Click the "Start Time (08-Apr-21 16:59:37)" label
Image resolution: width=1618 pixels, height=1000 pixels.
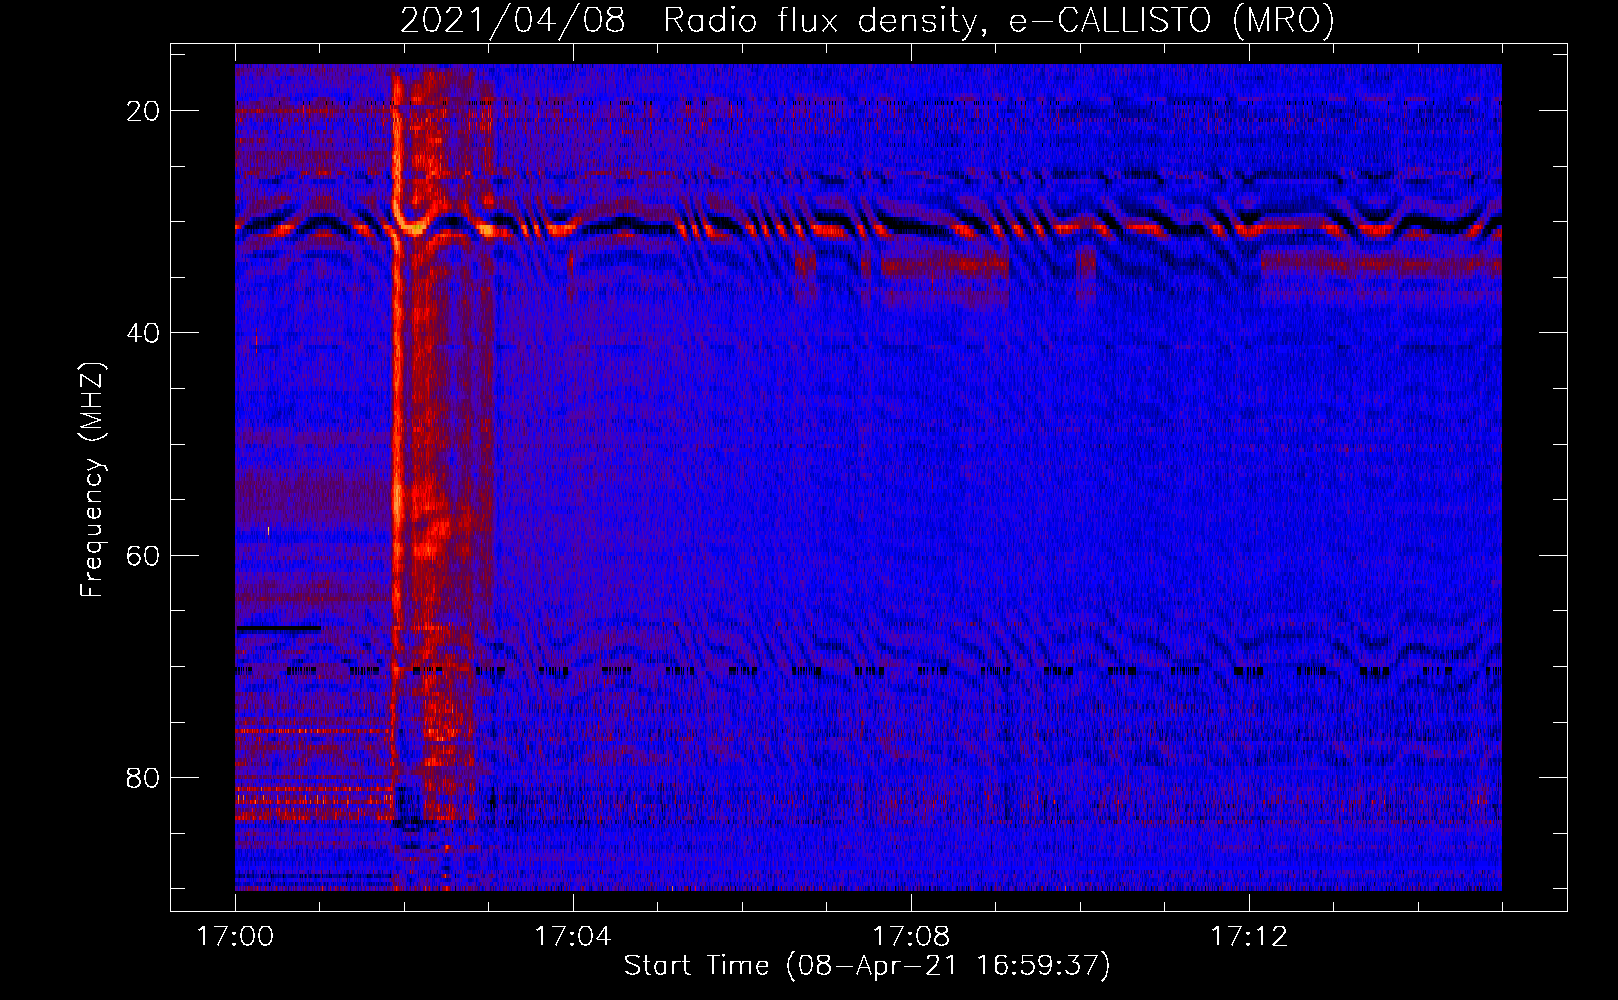click(867, 966)
